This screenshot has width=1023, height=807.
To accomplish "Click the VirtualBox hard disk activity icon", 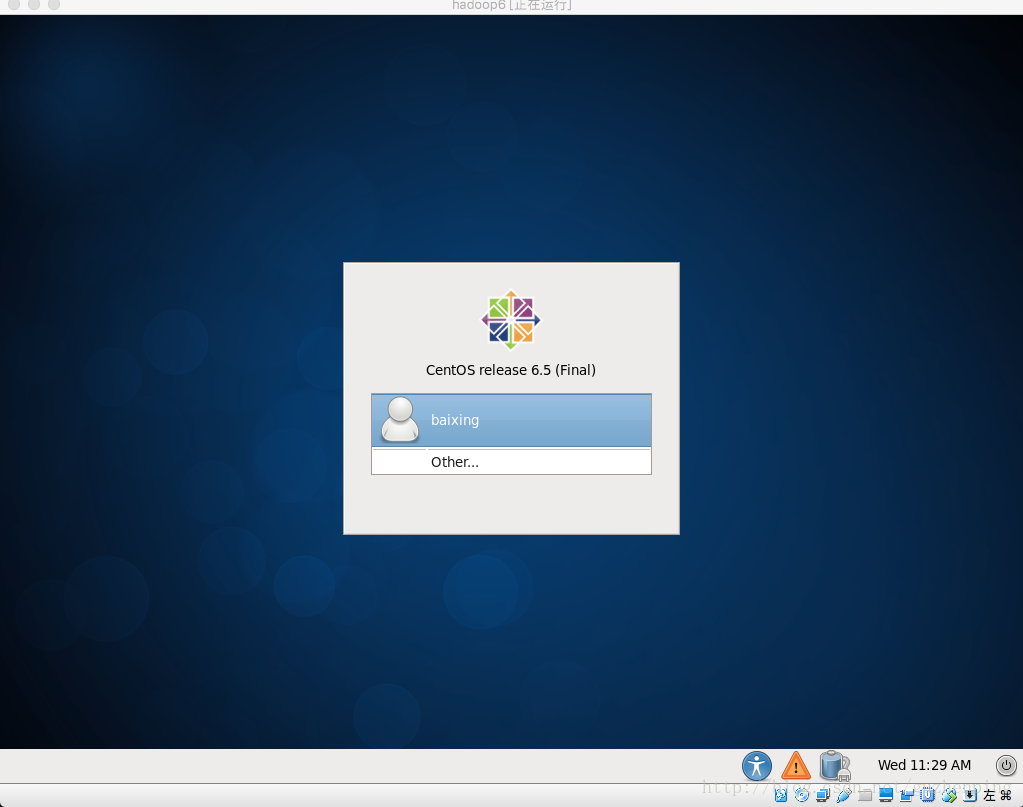I will [781, 795].
